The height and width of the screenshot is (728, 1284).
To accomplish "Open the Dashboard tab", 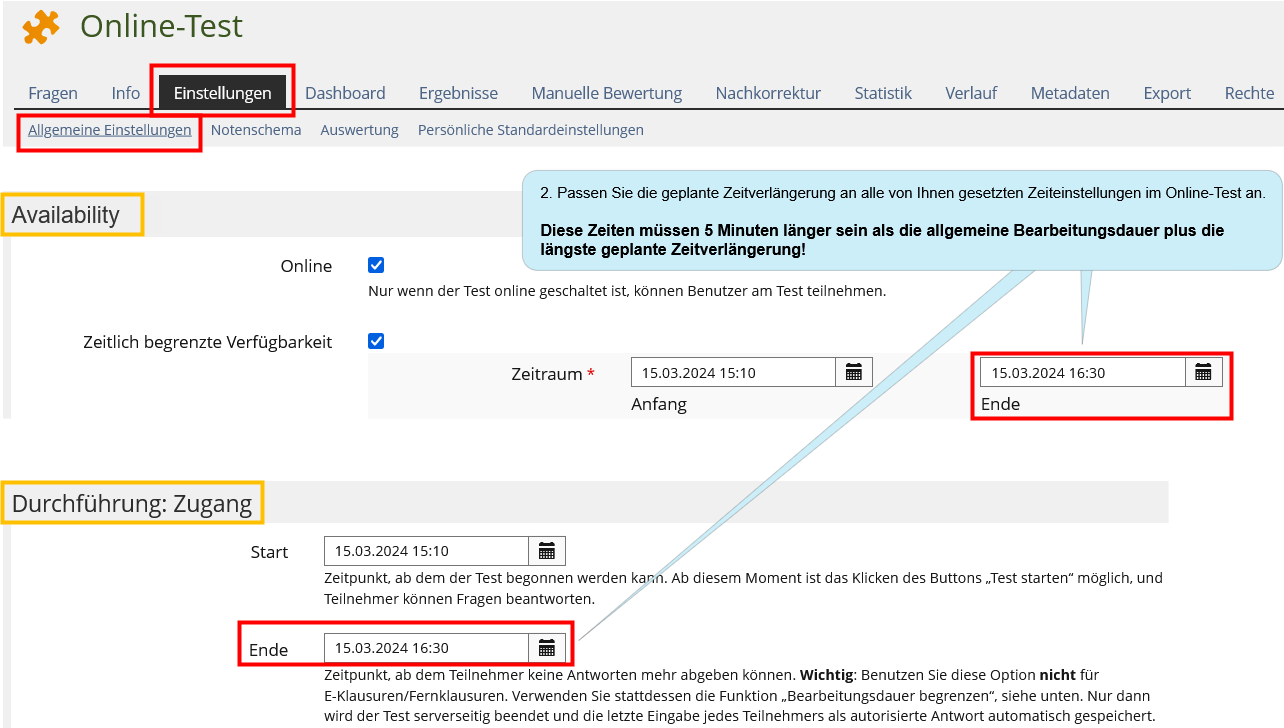I will pos(345,93).
